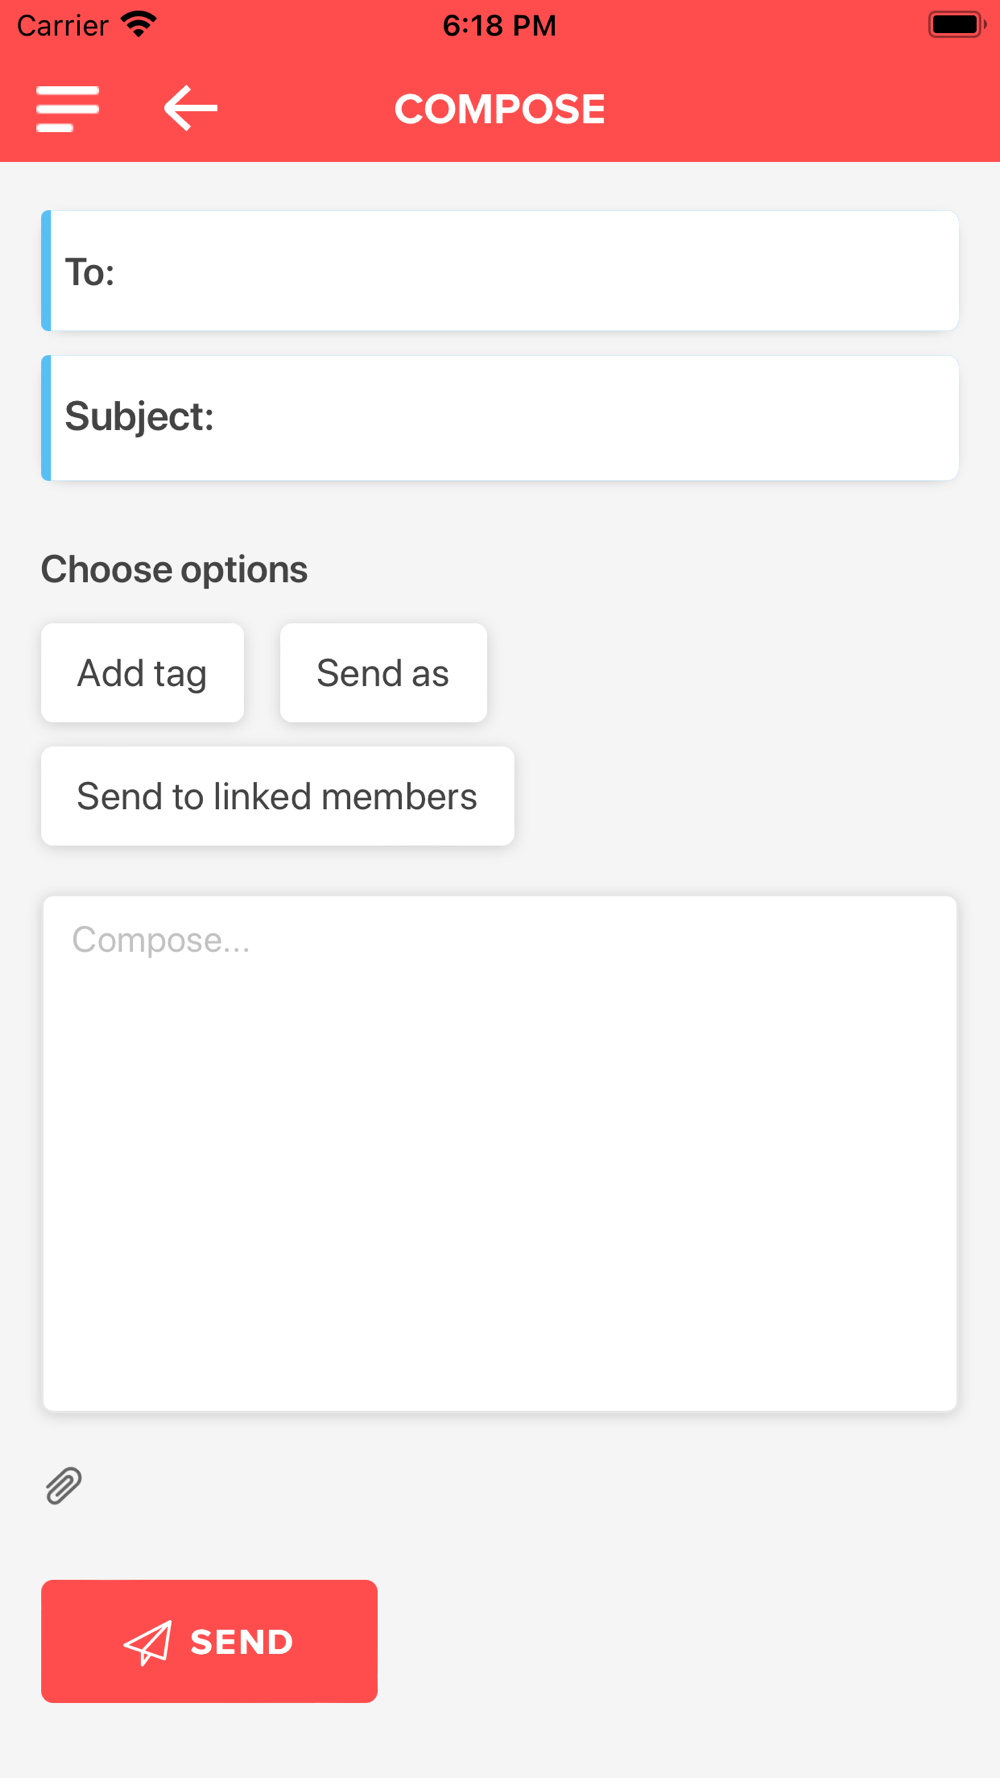The height and width of the screenshot is (1778, 1000).
Task: Tap the battery indicator icon
Action: point(956,24)
